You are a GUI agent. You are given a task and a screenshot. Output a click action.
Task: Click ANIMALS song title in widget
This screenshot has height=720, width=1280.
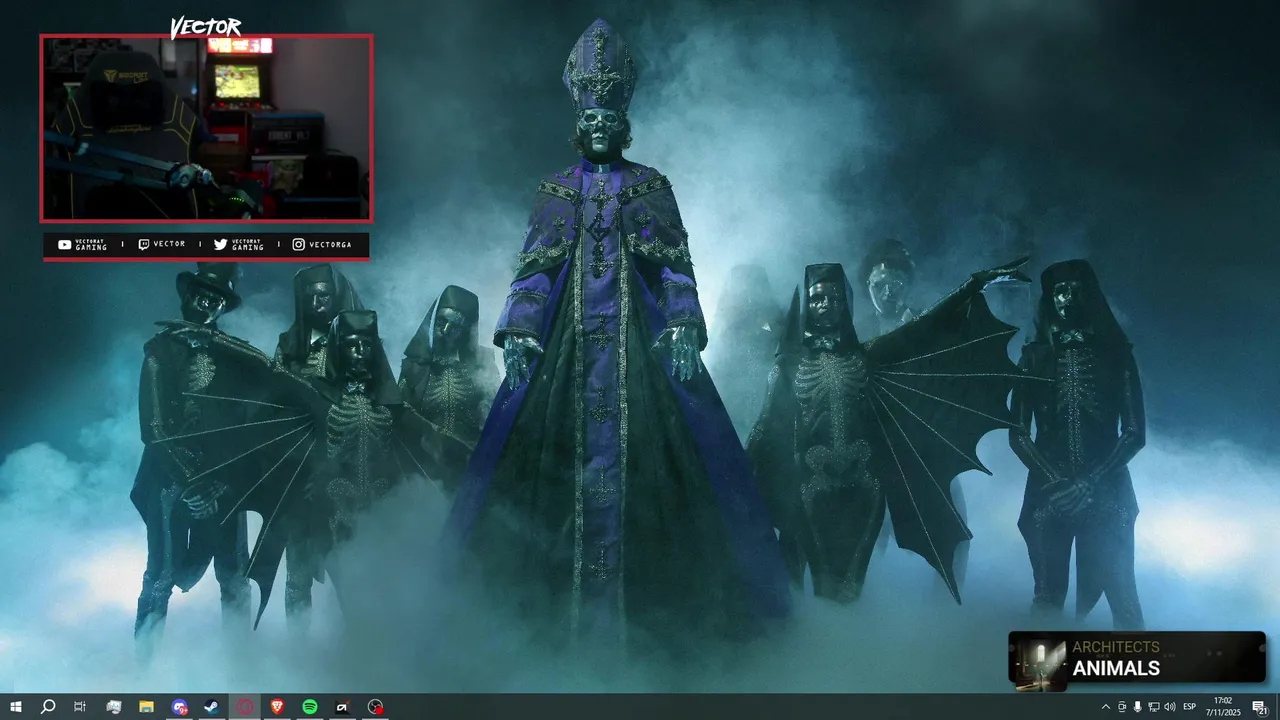coord(1116,669)
